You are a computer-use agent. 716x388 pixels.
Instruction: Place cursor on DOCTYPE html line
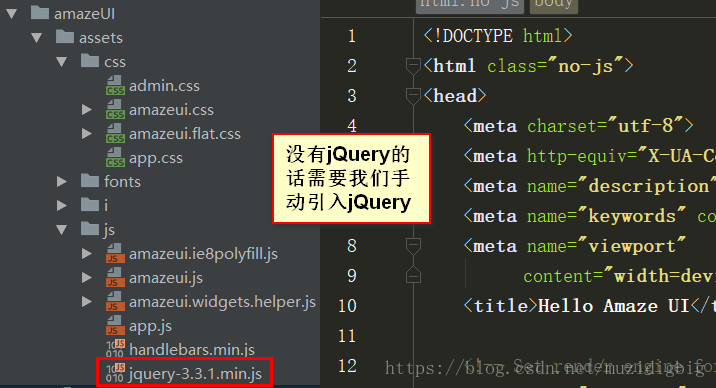(498, 36)
